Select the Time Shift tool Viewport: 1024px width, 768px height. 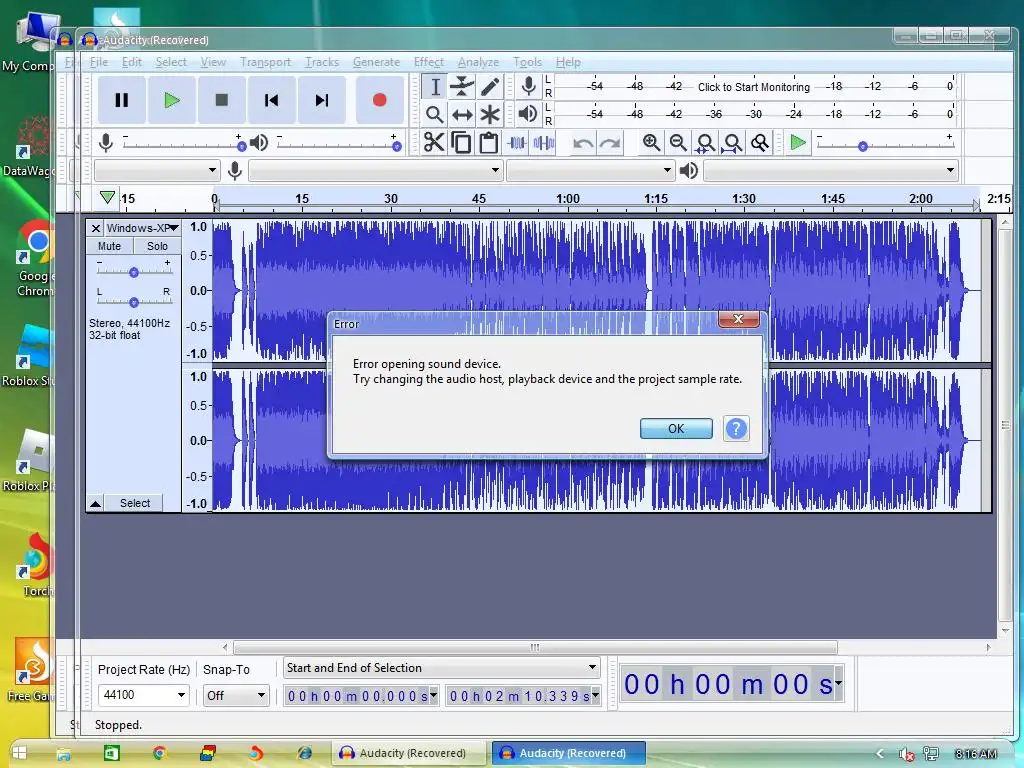[x=462, y=115]
